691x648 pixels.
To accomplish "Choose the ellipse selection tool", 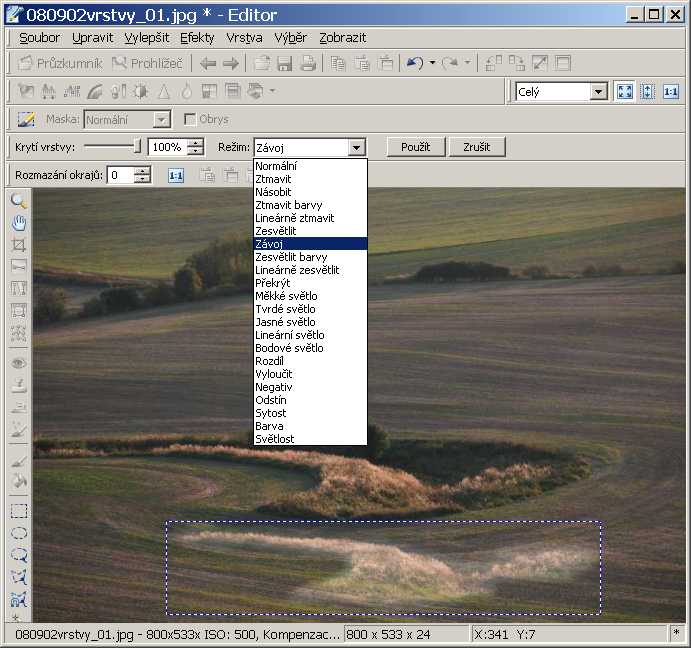I will click(18, 533).
